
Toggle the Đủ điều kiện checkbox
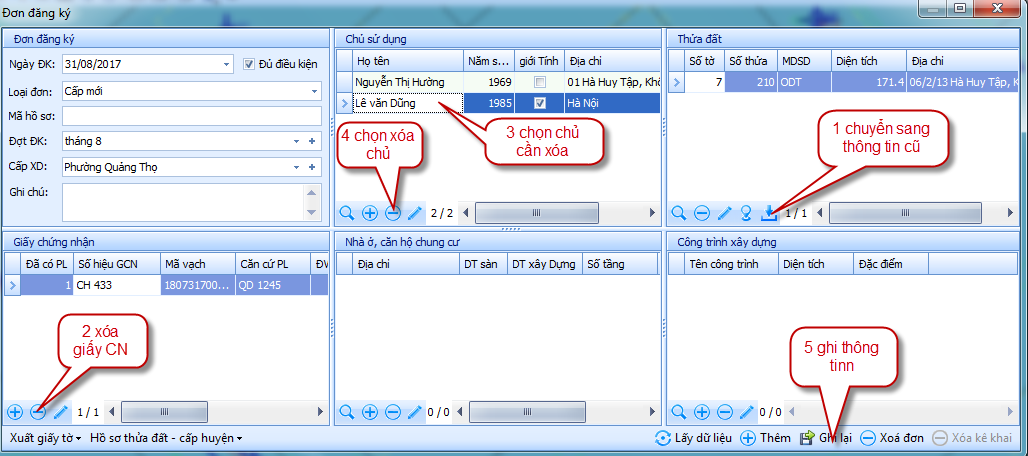coord(251,64)
